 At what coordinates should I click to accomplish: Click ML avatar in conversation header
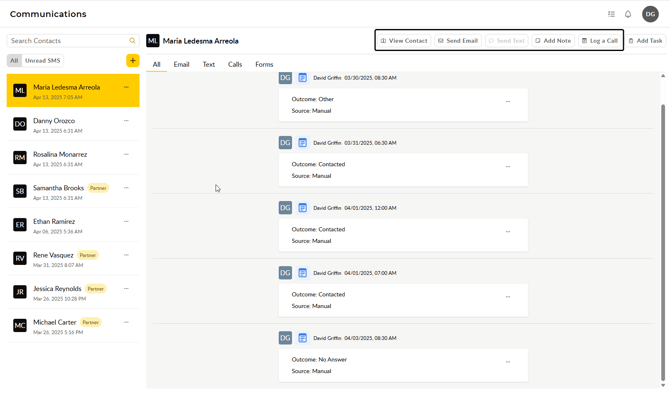[x=153, y=41]
